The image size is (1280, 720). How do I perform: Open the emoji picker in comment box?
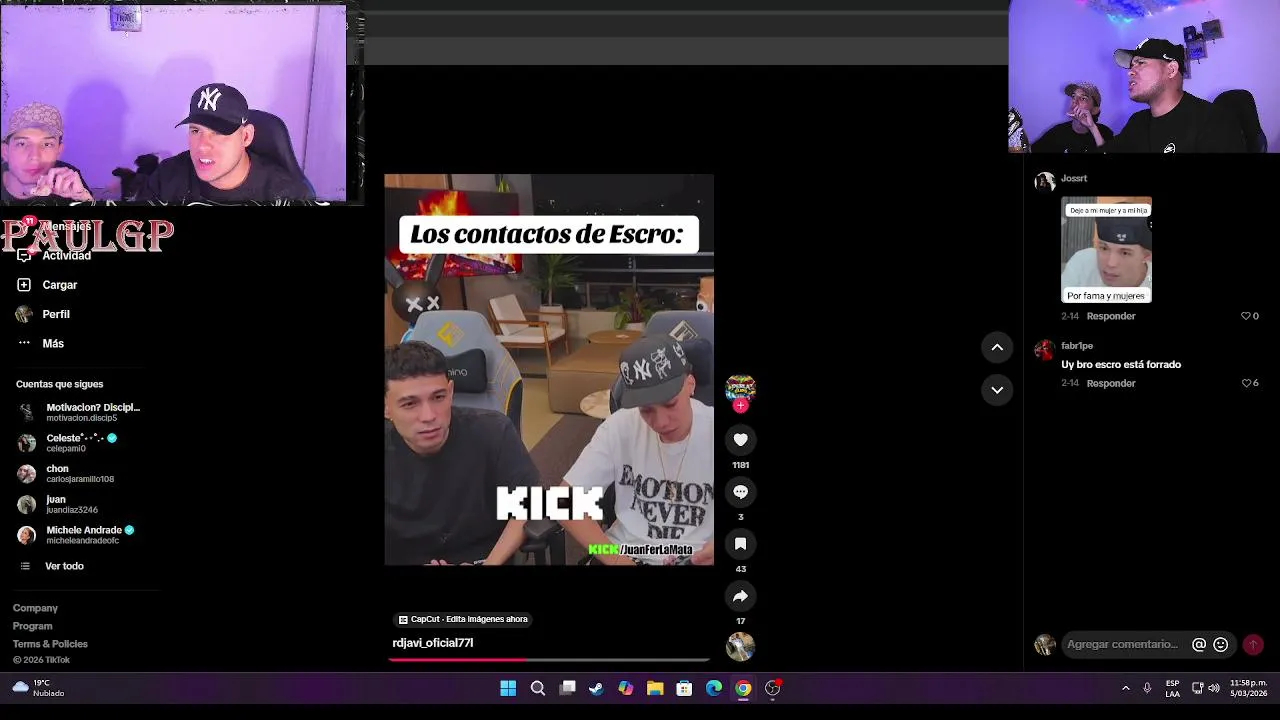[1220, 645]
